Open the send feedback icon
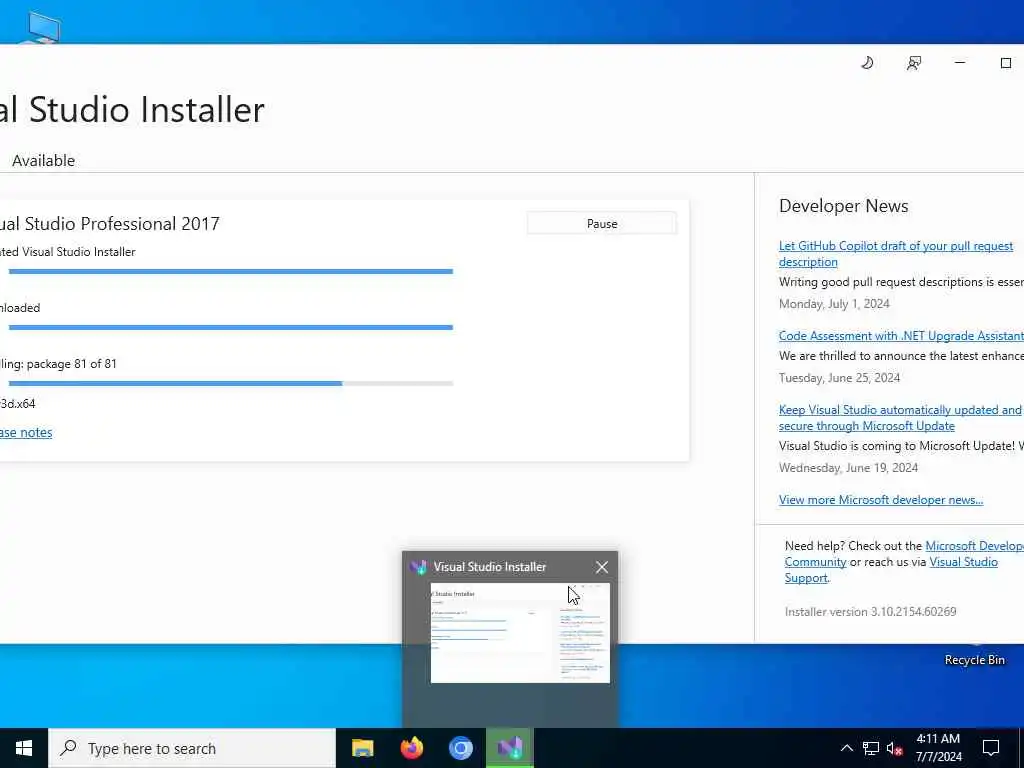1024x768 pixels. point(914,63)
